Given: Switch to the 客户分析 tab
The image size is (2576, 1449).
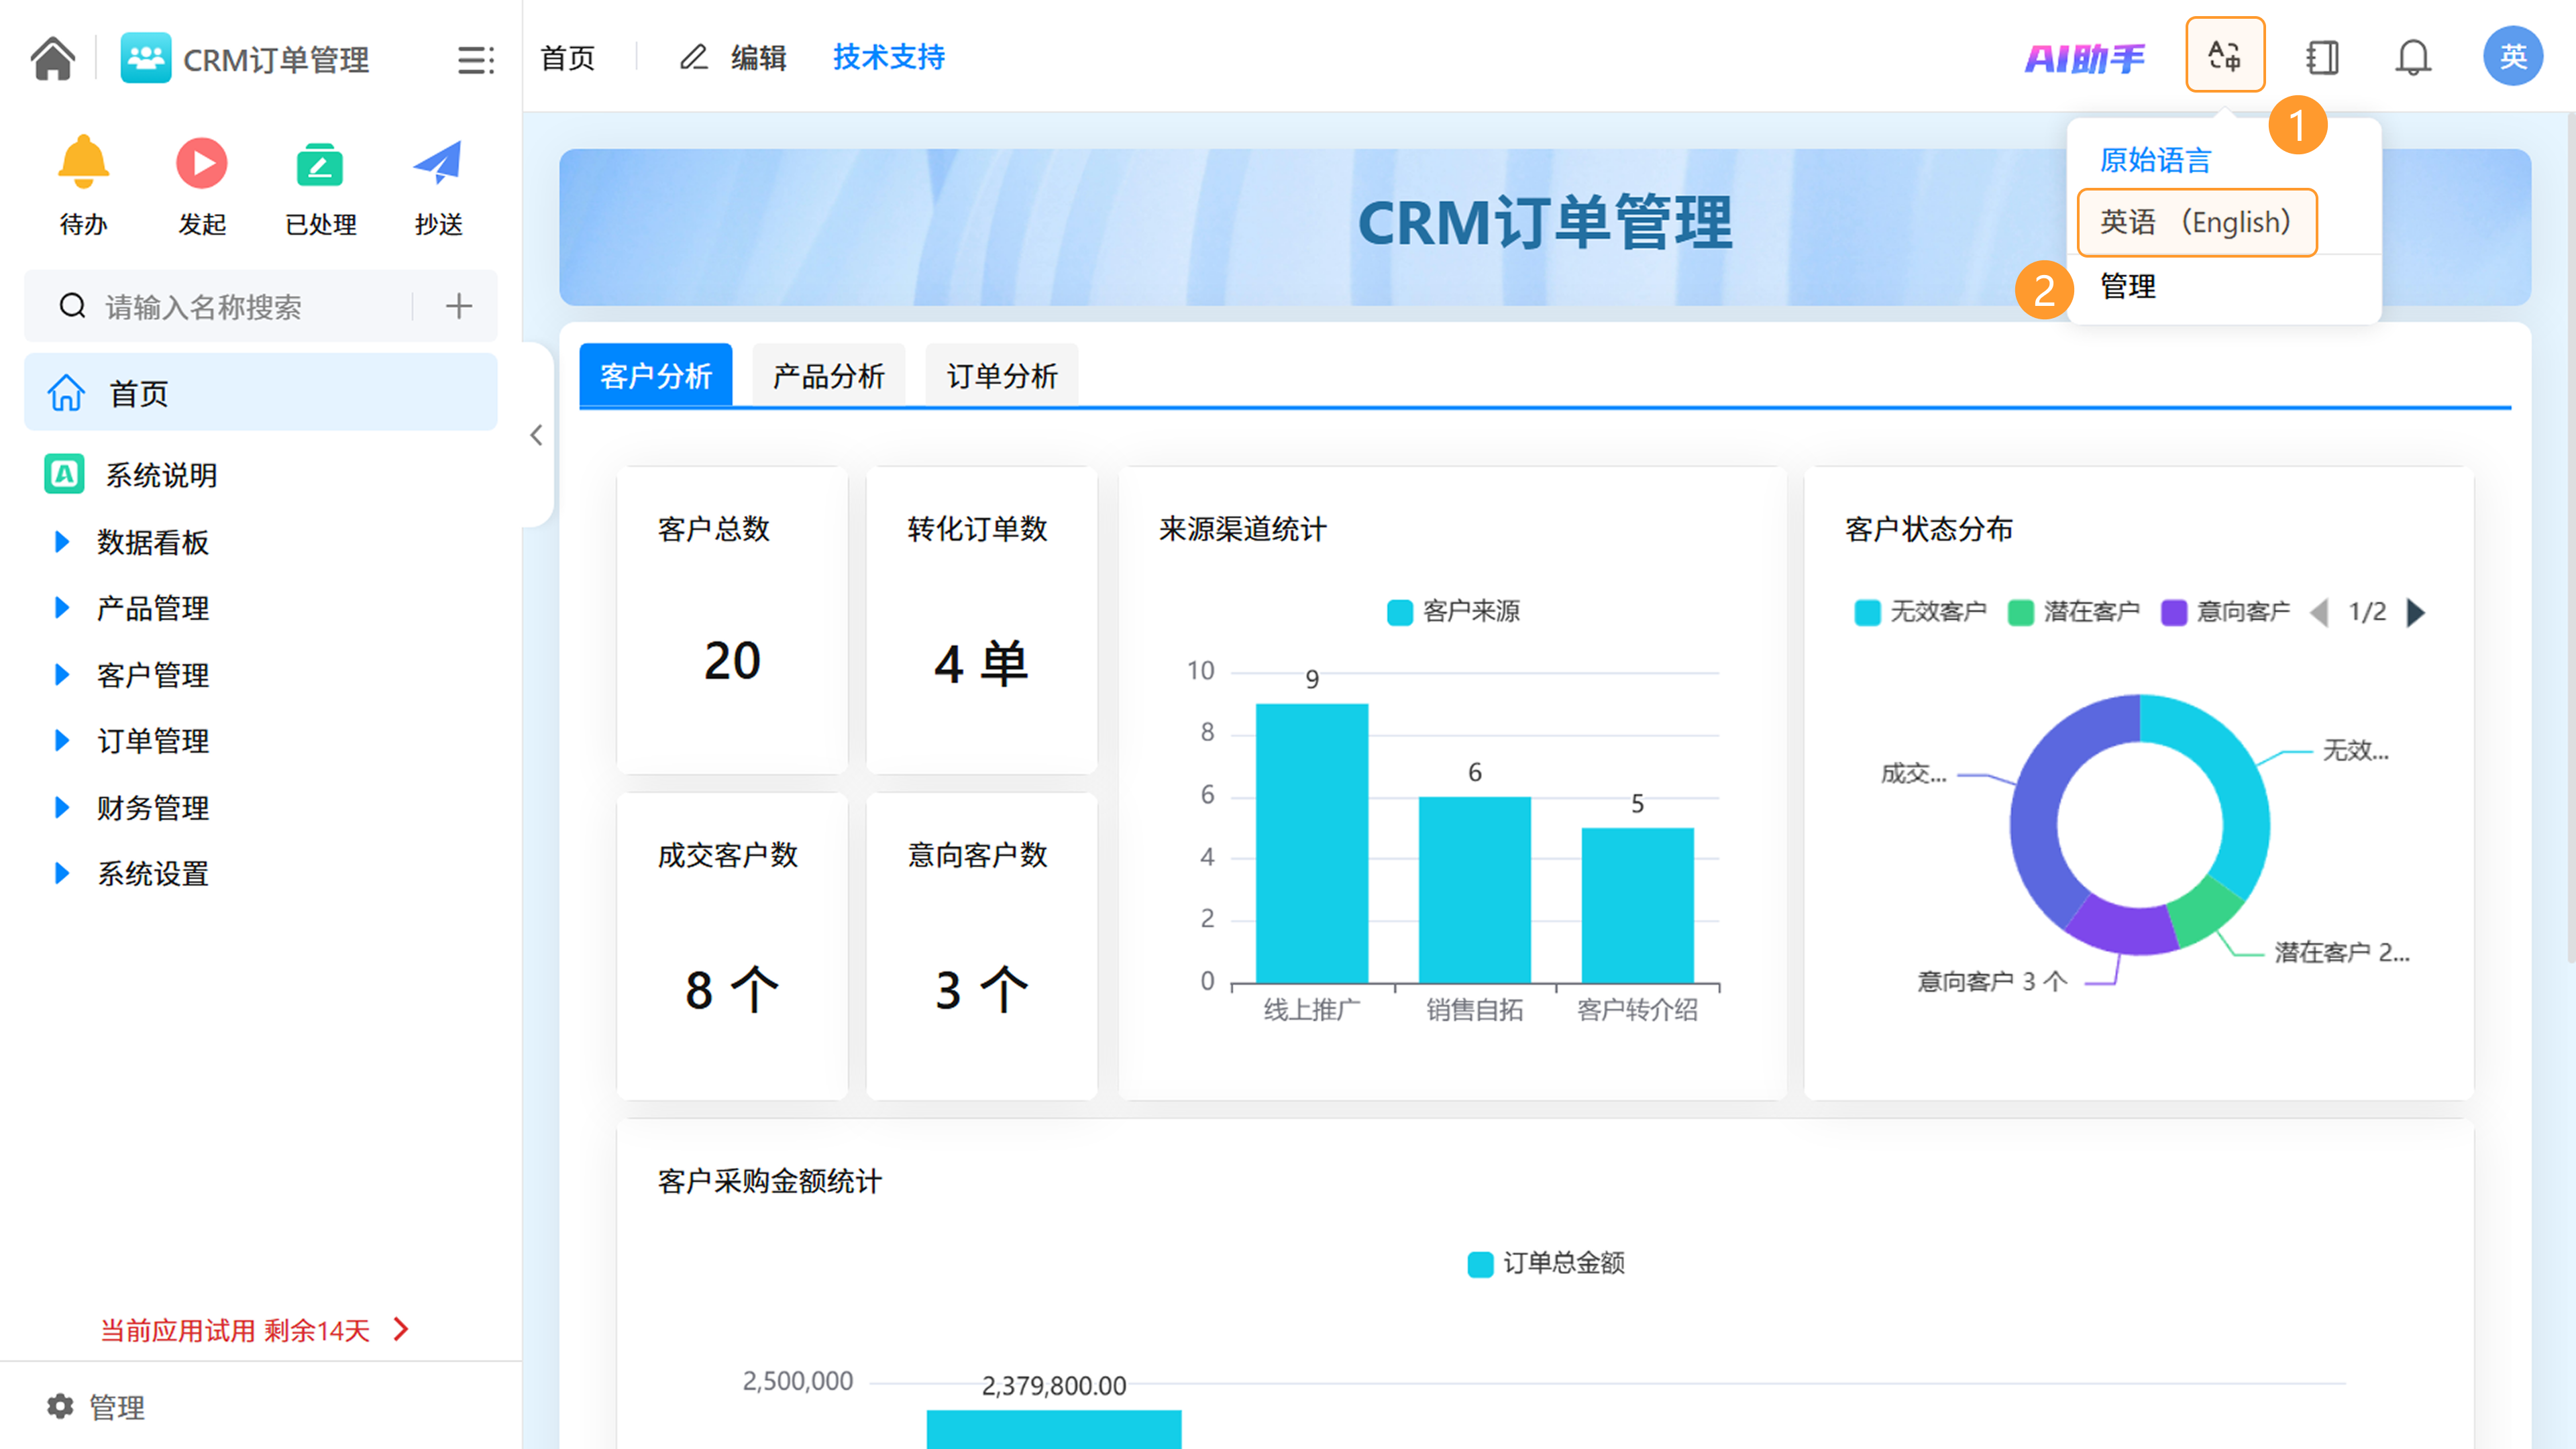Looking at the screenshot, I should (656, 376).
